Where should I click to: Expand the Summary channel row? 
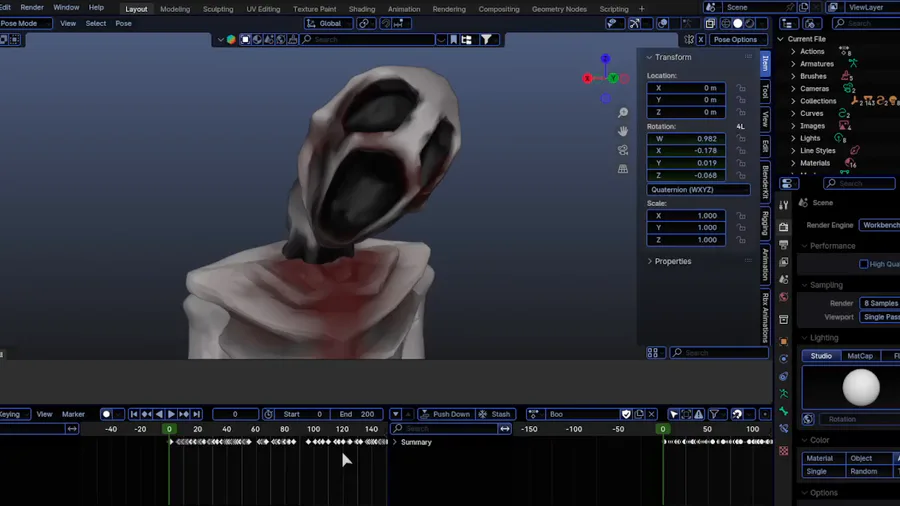point(395,442)
